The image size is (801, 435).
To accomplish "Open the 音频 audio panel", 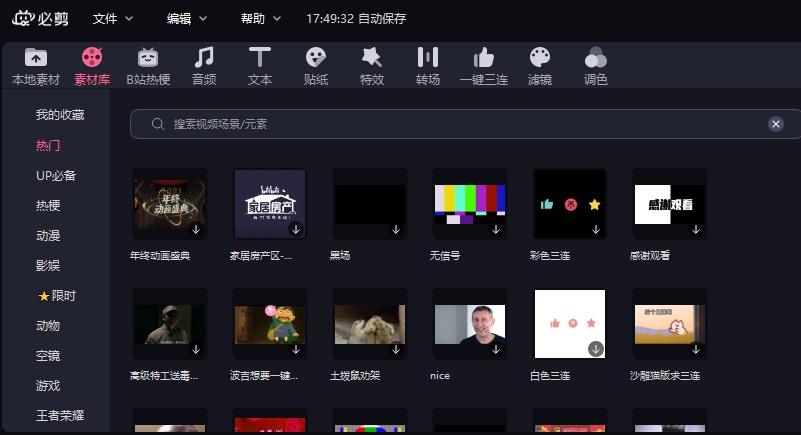I will (x=204, y=66).
